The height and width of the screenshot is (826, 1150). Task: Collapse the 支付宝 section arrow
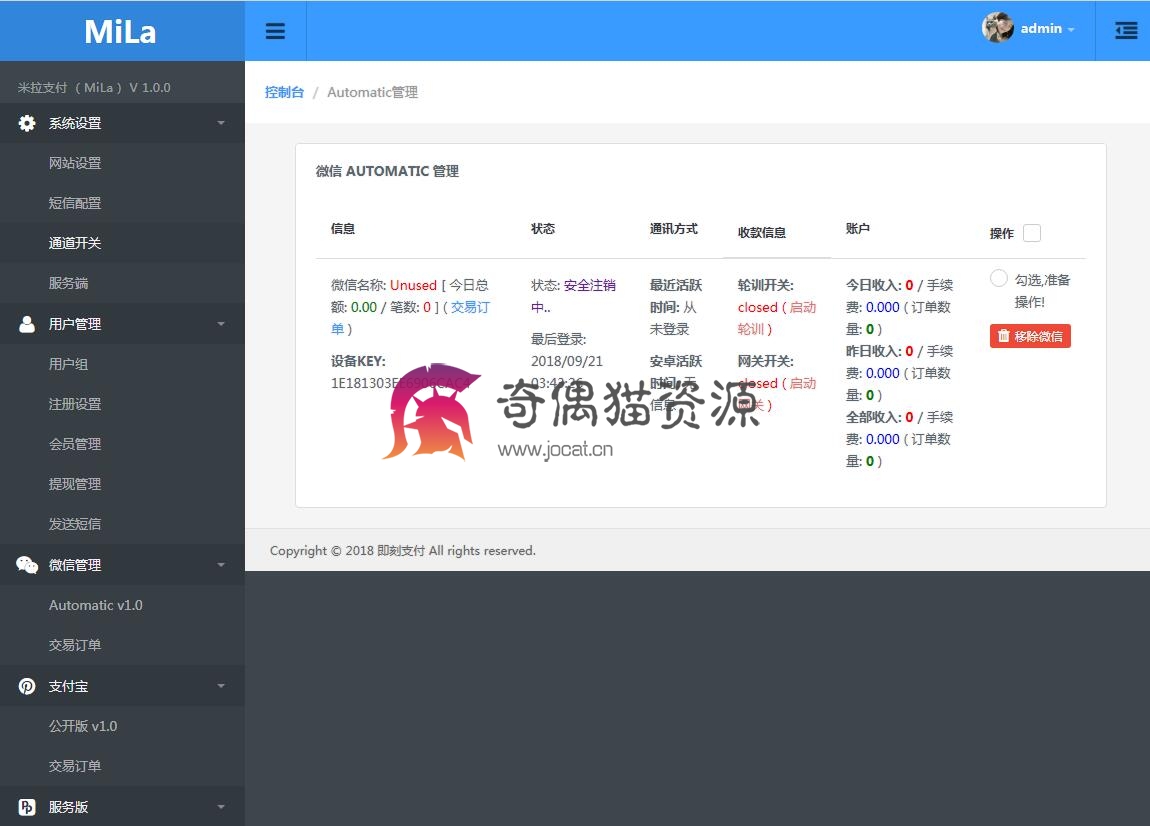(x=221, y=686)
